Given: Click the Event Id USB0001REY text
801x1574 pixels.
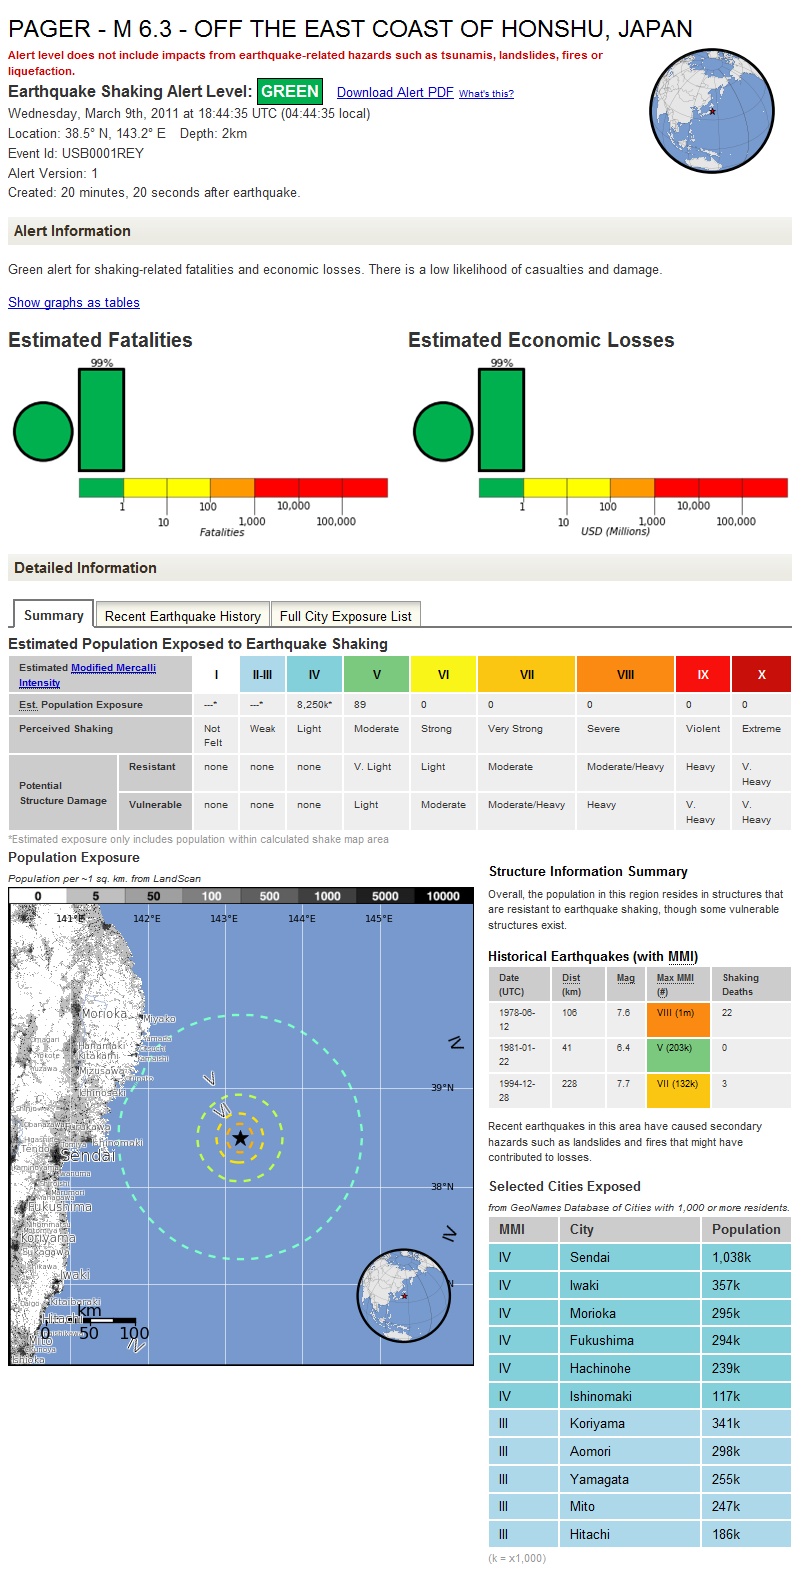Looking at the screenshot, I should 76,153.
